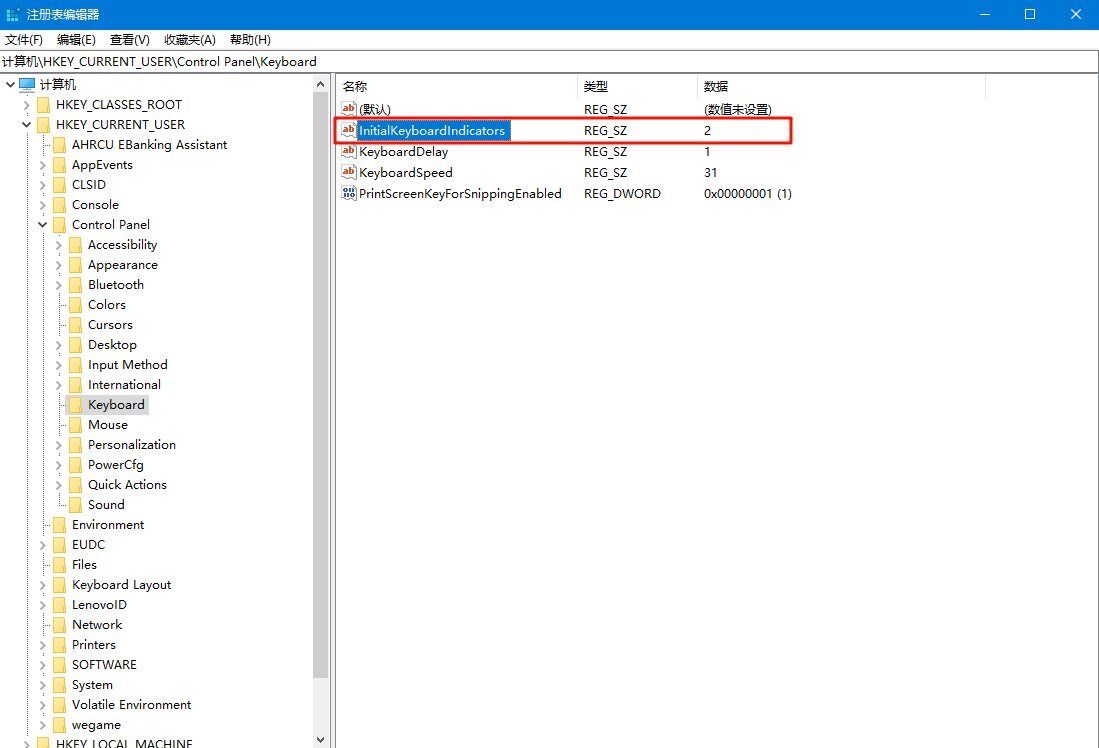Click the tree pane vertical scrollbar thumb
Viewport: 1099px width, 748px height.
click(320, 386)
